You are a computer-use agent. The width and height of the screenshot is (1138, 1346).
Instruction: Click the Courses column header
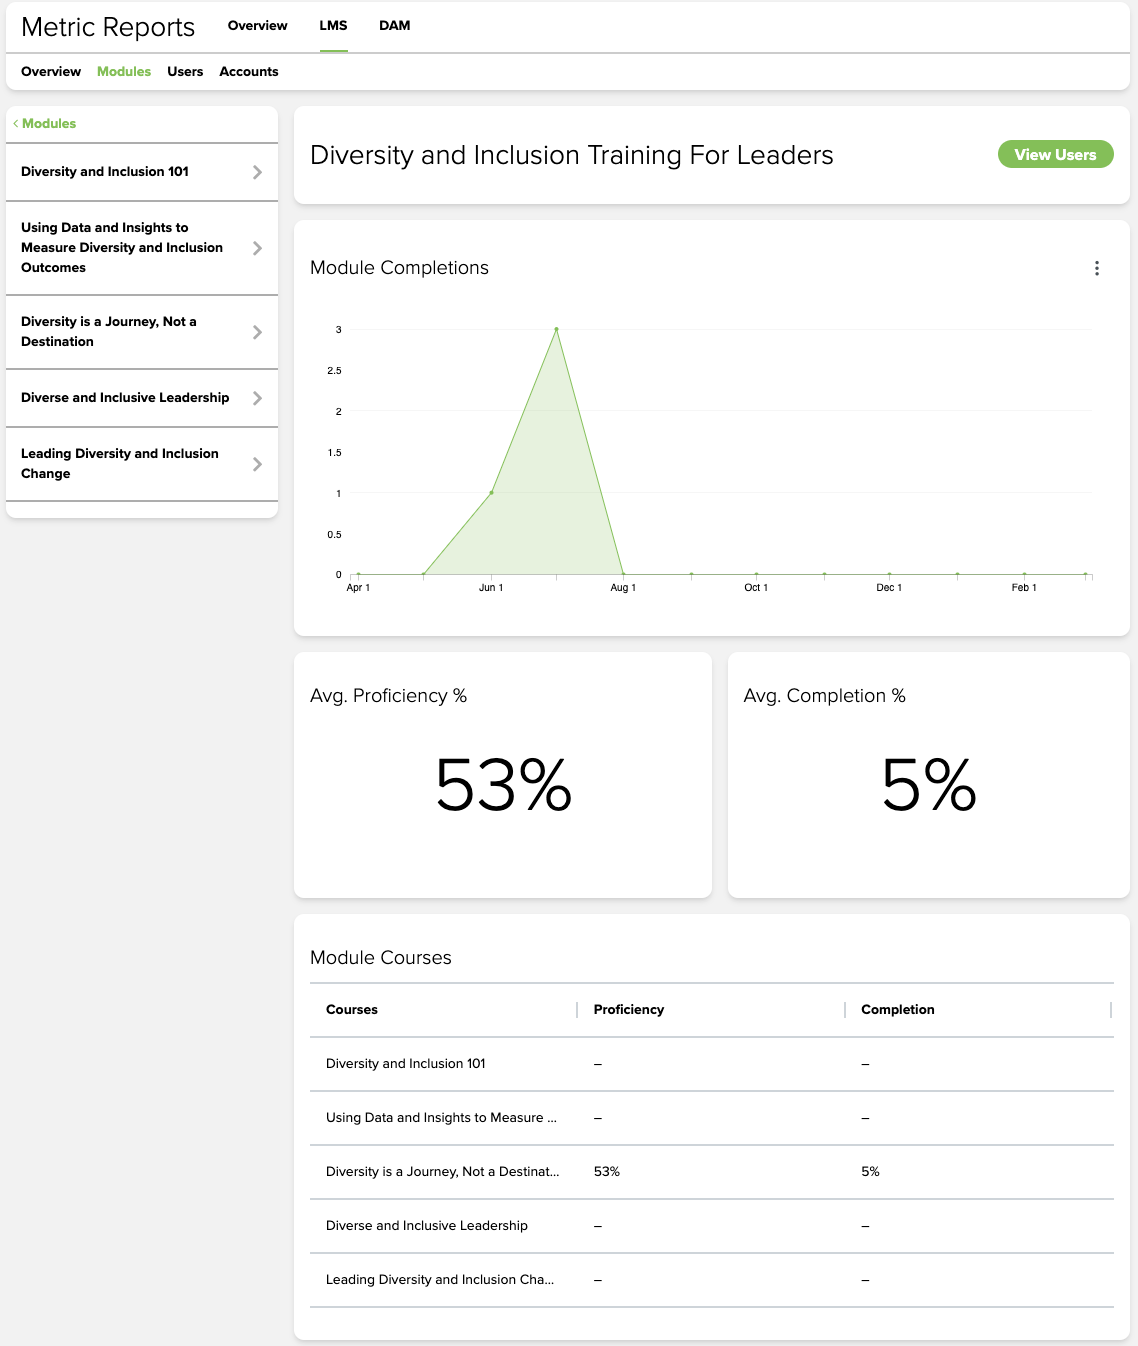(x=352, y=1010)
